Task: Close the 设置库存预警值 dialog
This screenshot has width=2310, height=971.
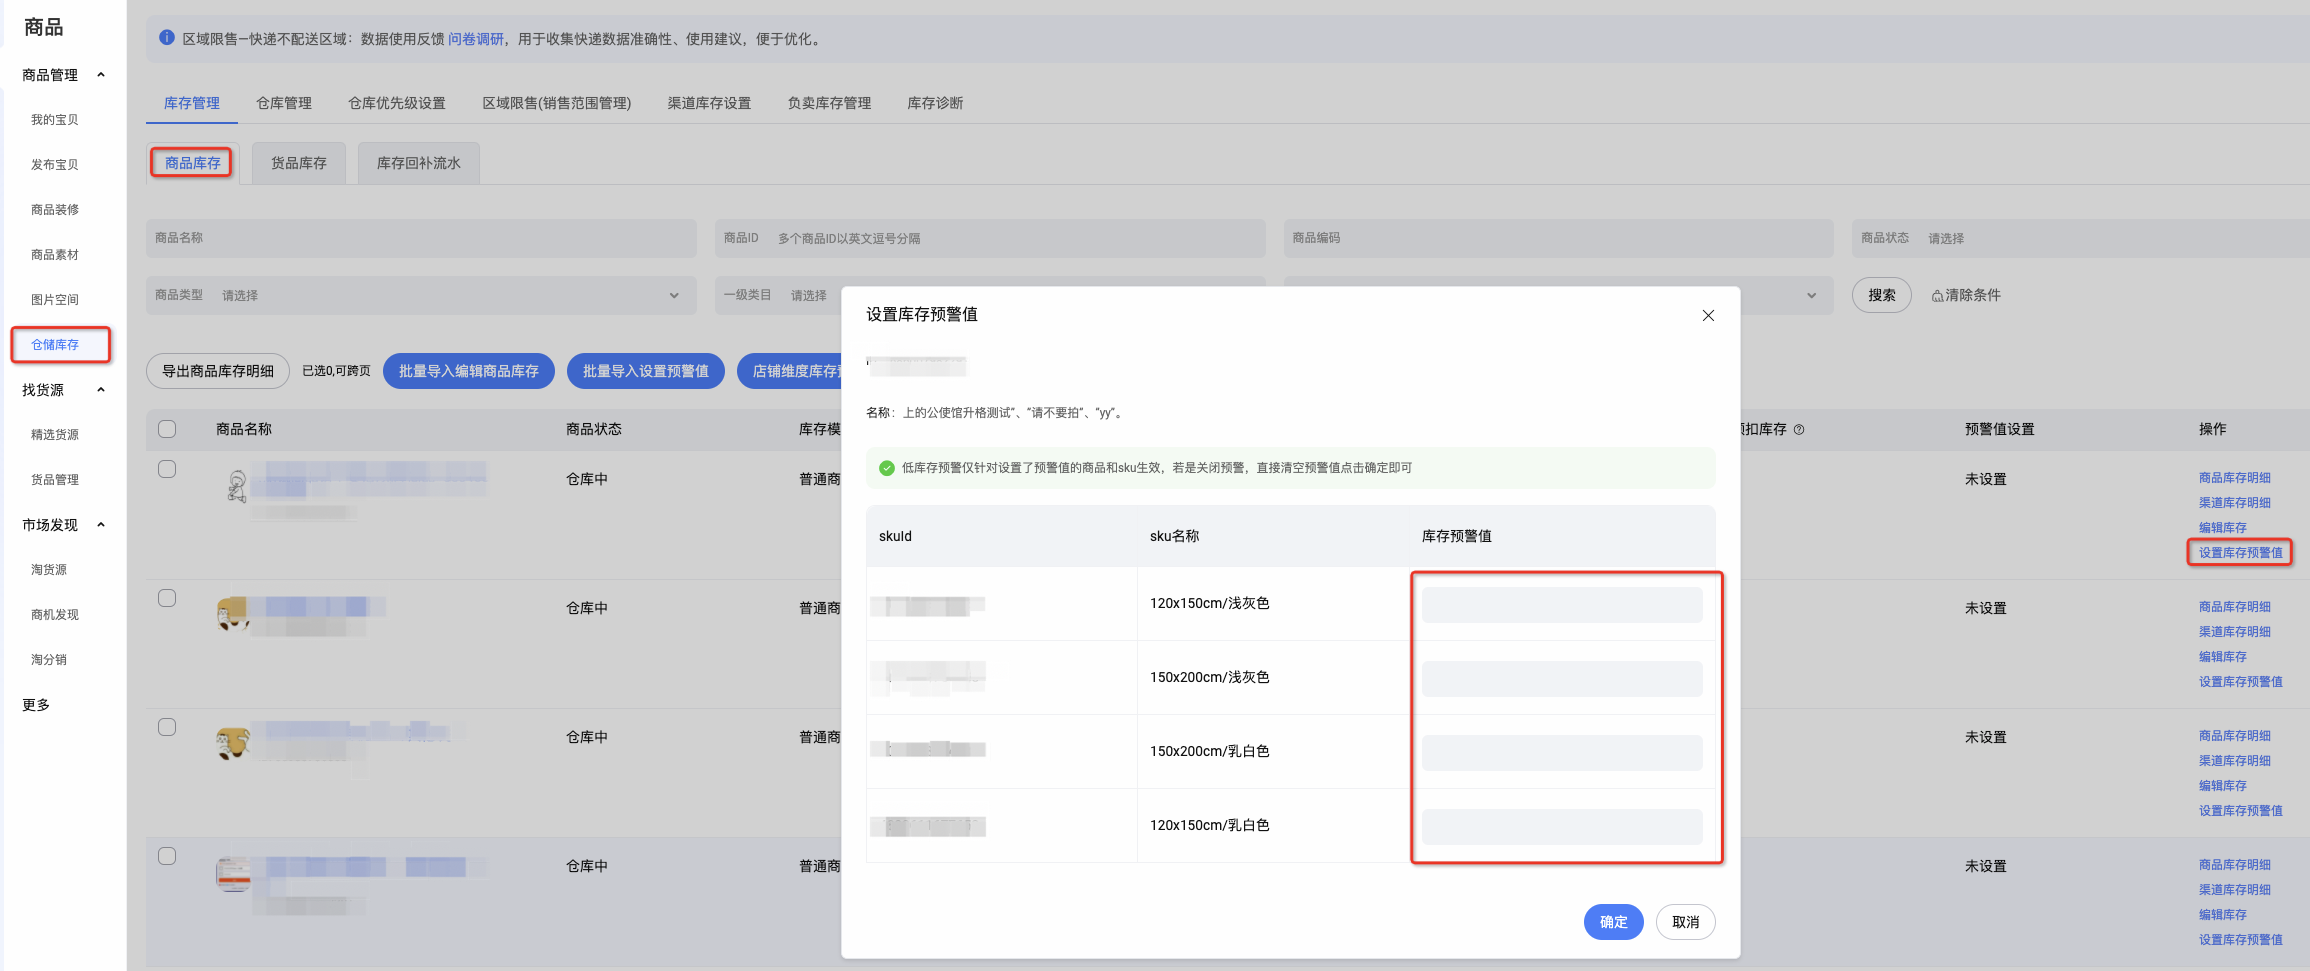Action: click(1708, 315)
